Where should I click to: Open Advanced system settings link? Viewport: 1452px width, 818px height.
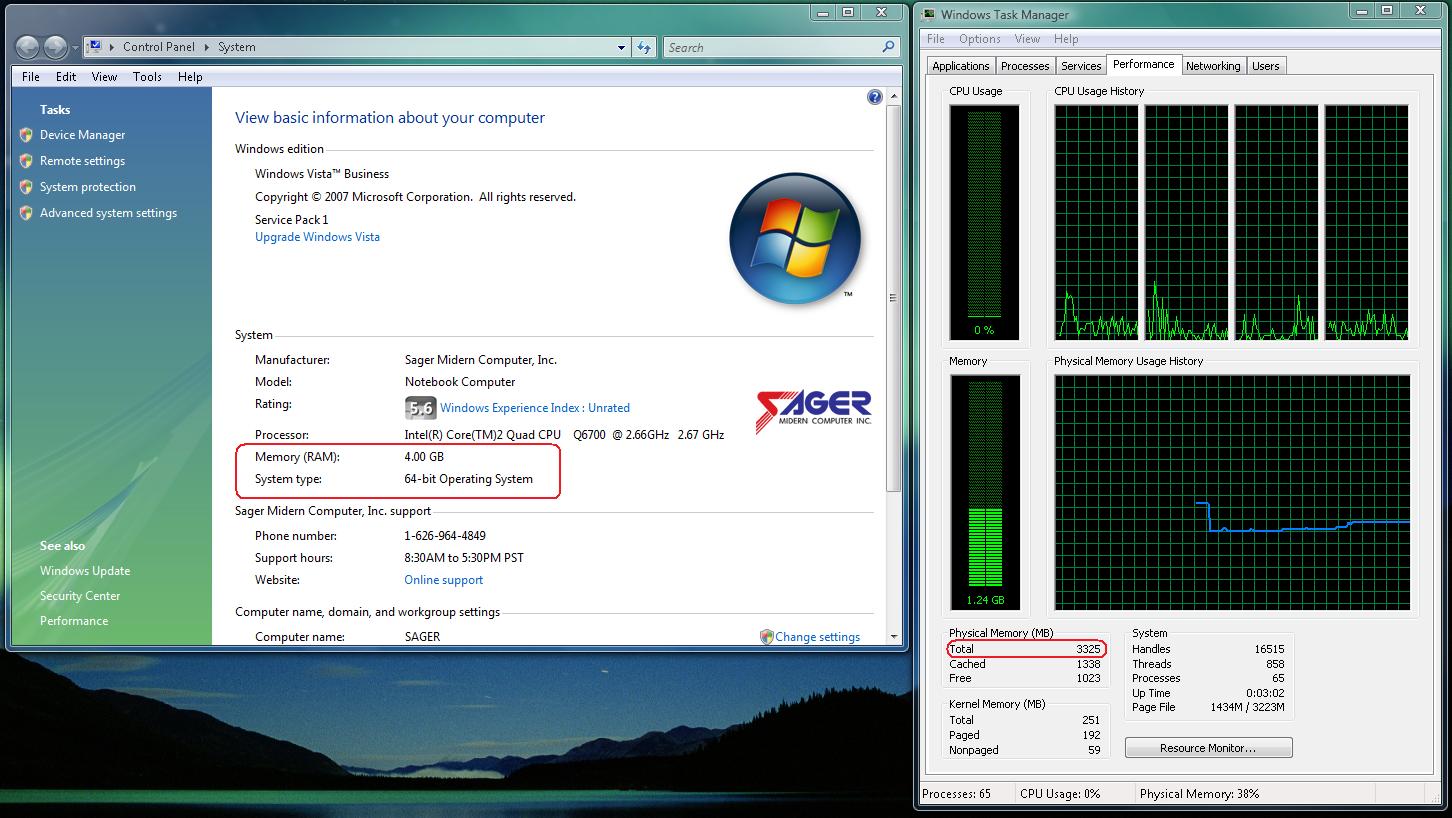pyautogui.click(x=108, y=213)
